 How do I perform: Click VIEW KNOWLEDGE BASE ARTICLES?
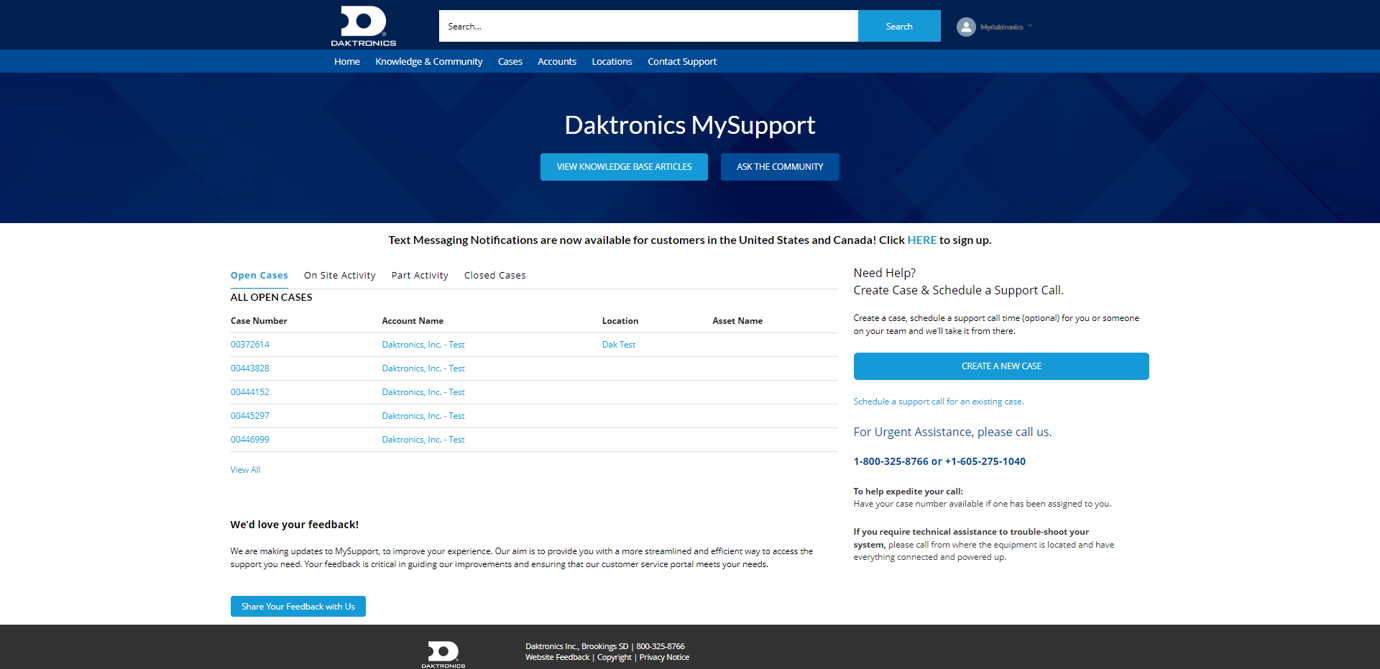623,166
